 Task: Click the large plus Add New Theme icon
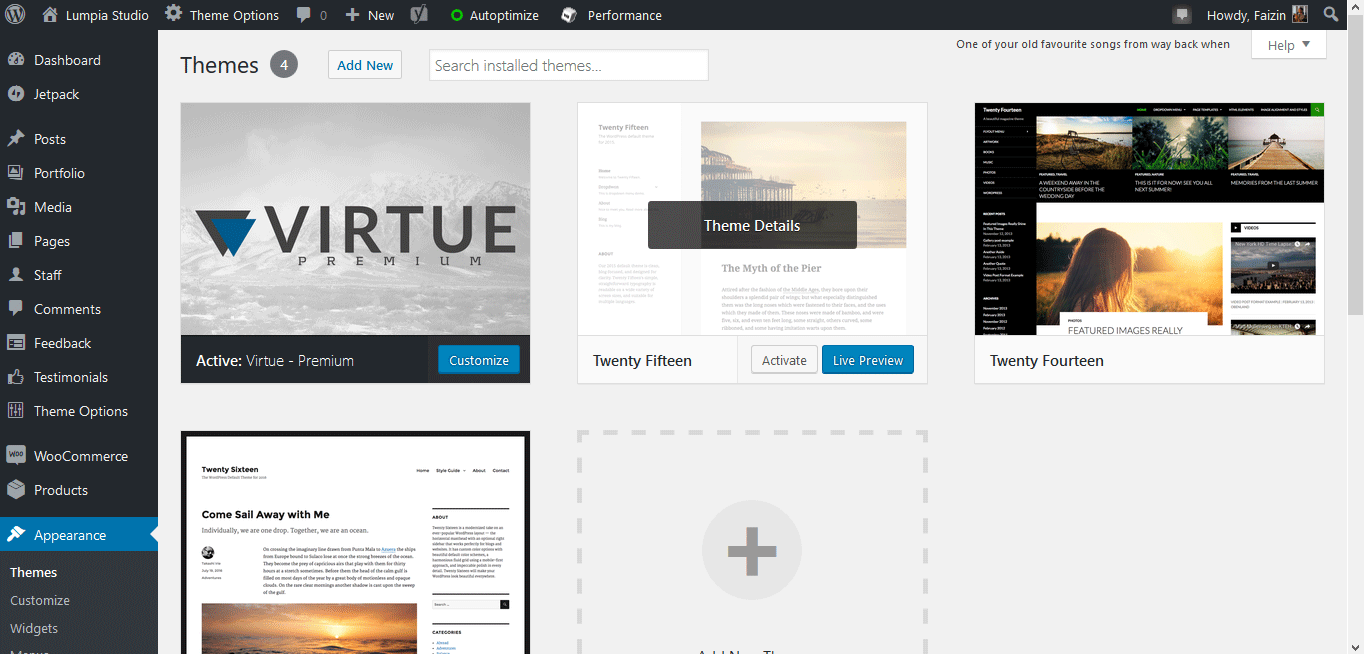coord(752,551)
